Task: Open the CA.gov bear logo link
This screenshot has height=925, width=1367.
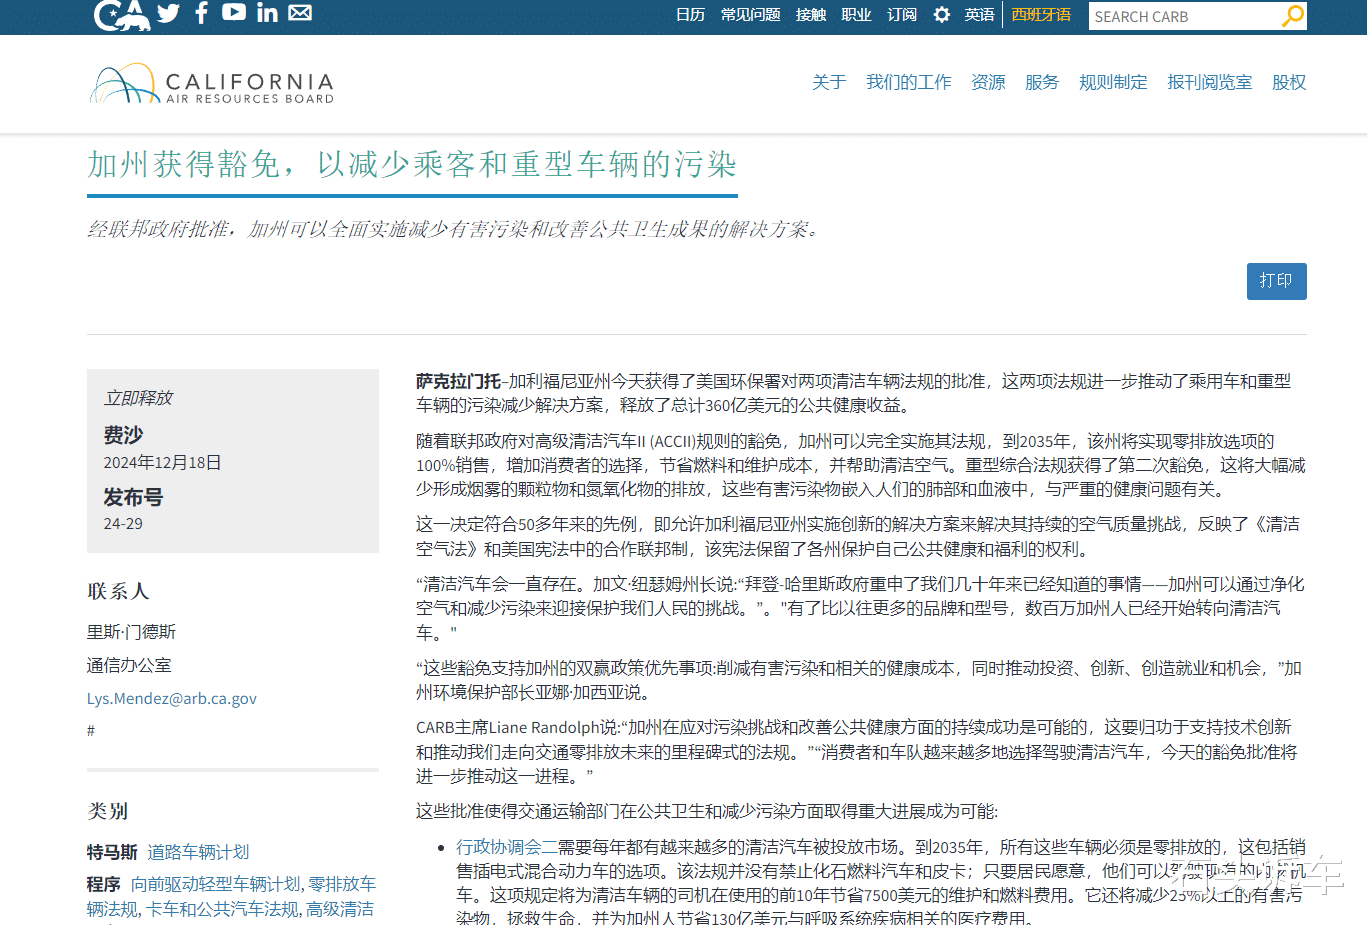Action: pyautogui.click(x=122, y=14)
